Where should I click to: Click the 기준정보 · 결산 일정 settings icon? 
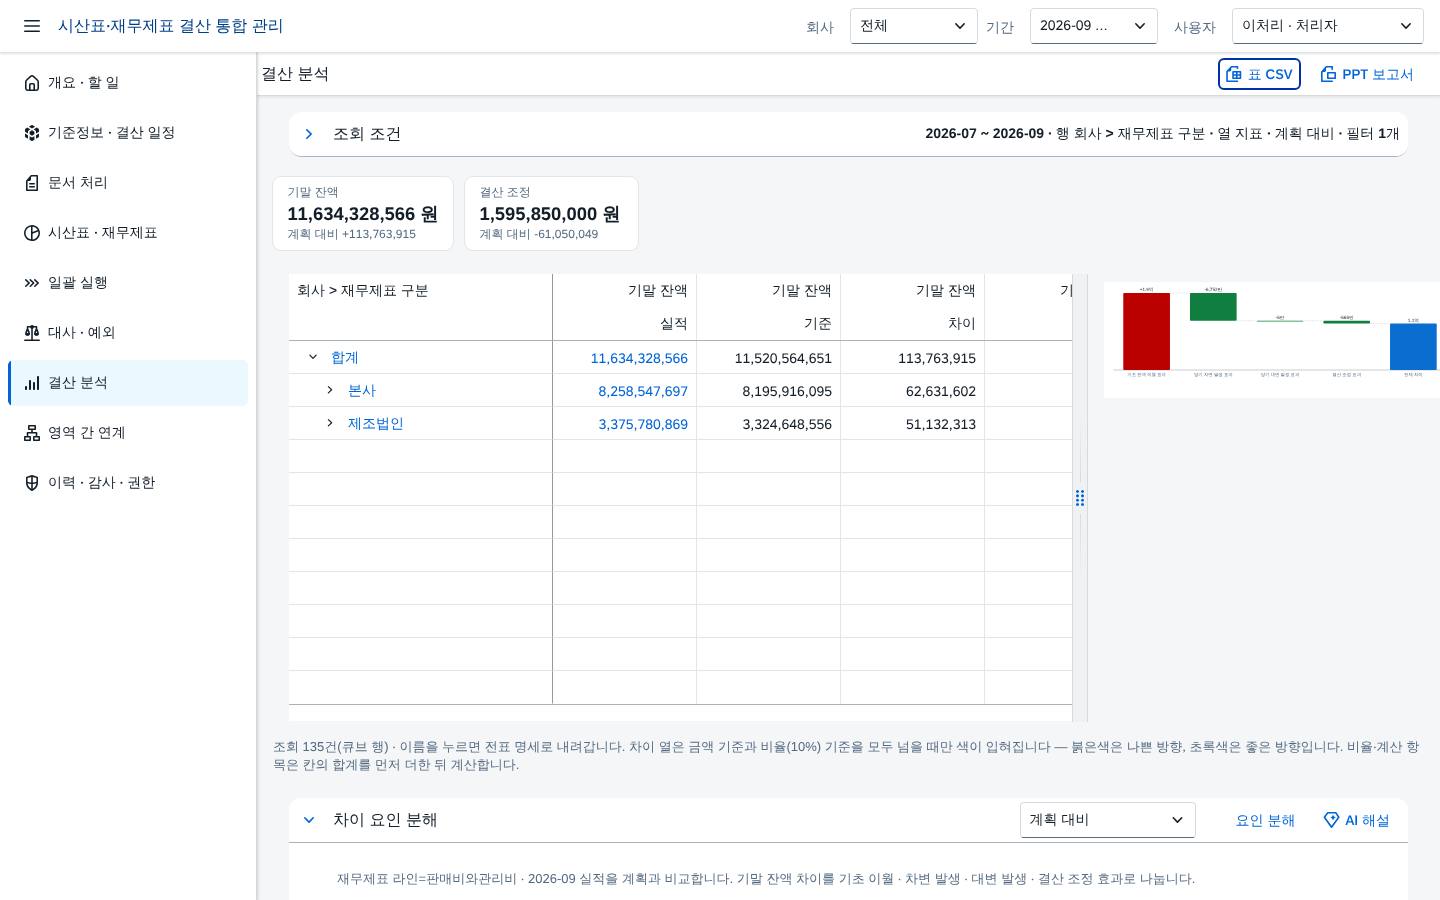pos(32,133)
